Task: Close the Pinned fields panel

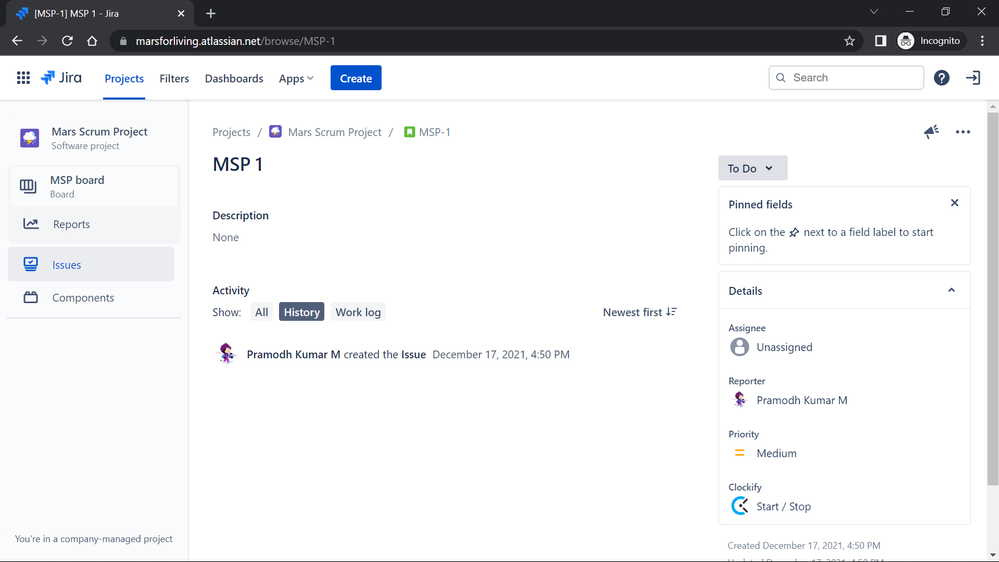Action: 954,203
